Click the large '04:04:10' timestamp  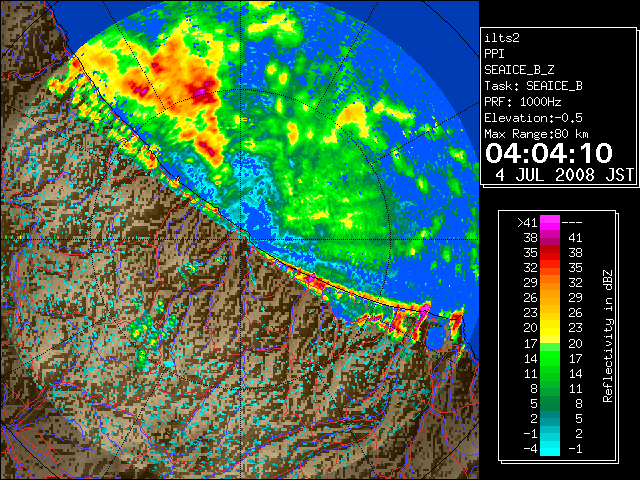coord(549,153)
